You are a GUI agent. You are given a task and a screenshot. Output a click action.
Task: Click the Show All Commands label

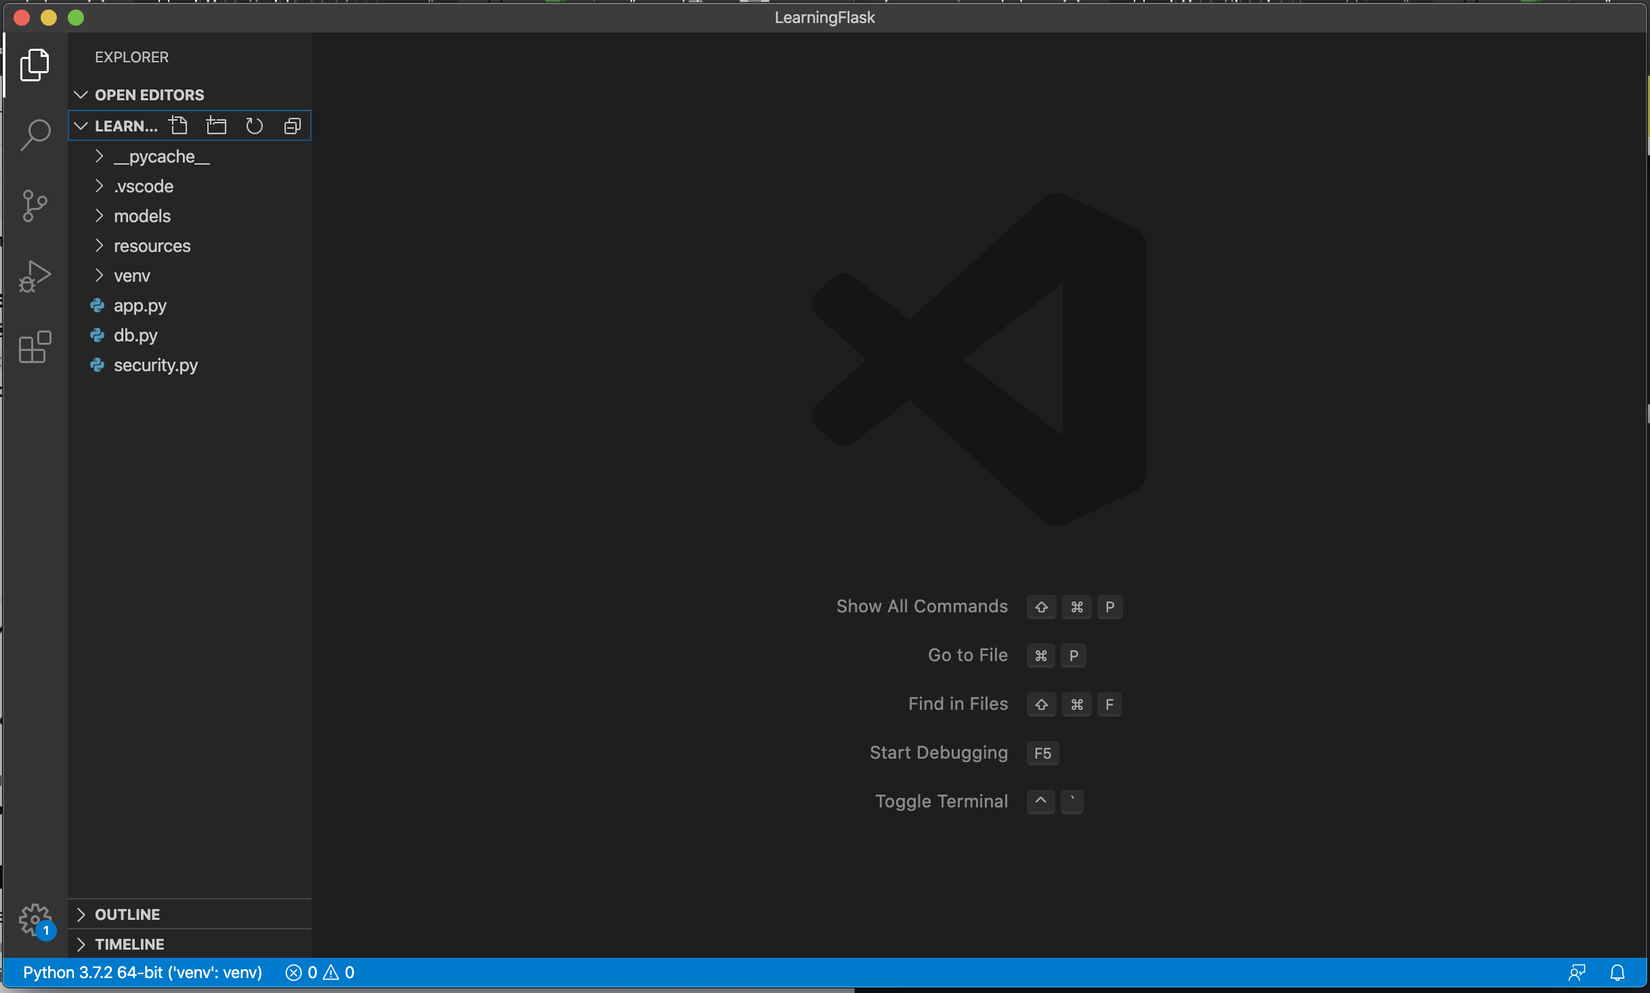(x=922, y=607)
